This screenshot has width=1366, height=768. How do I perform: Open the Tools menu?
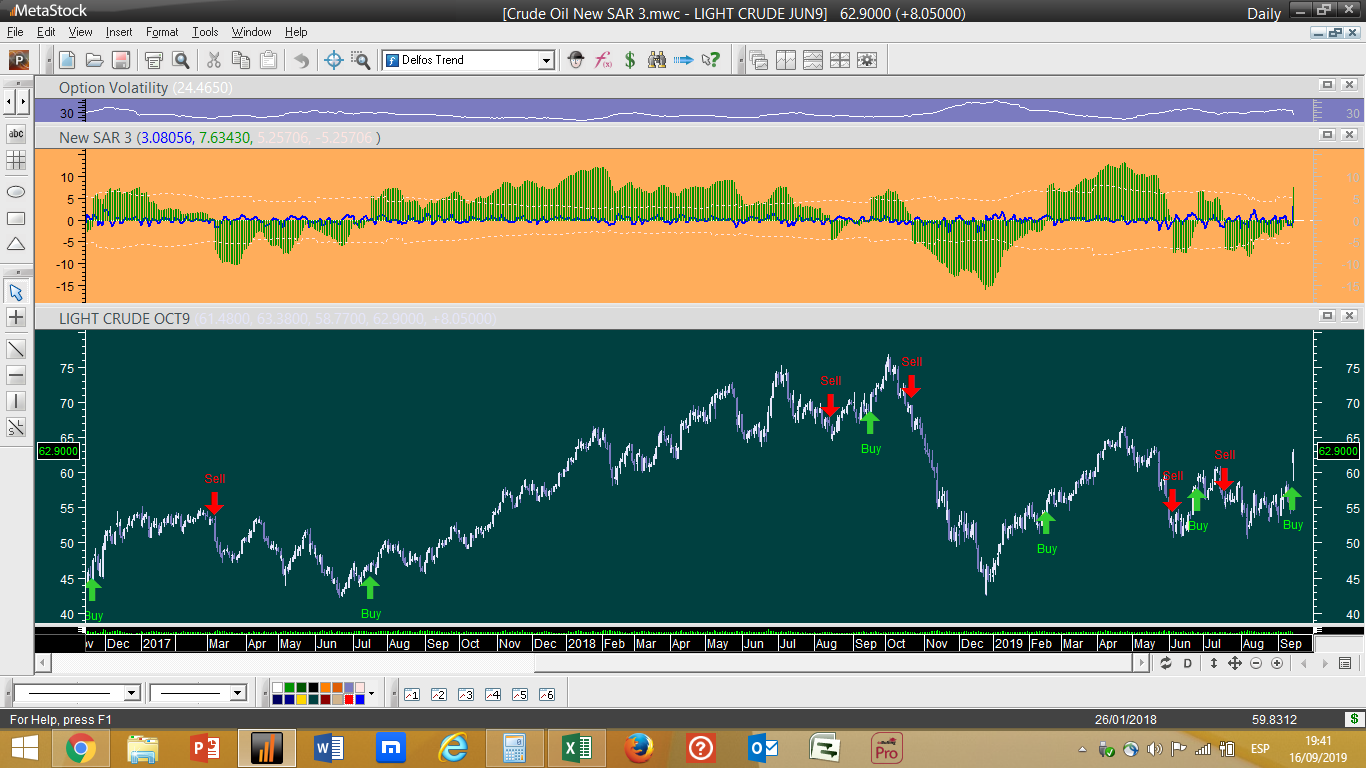(x=205, y=32)
